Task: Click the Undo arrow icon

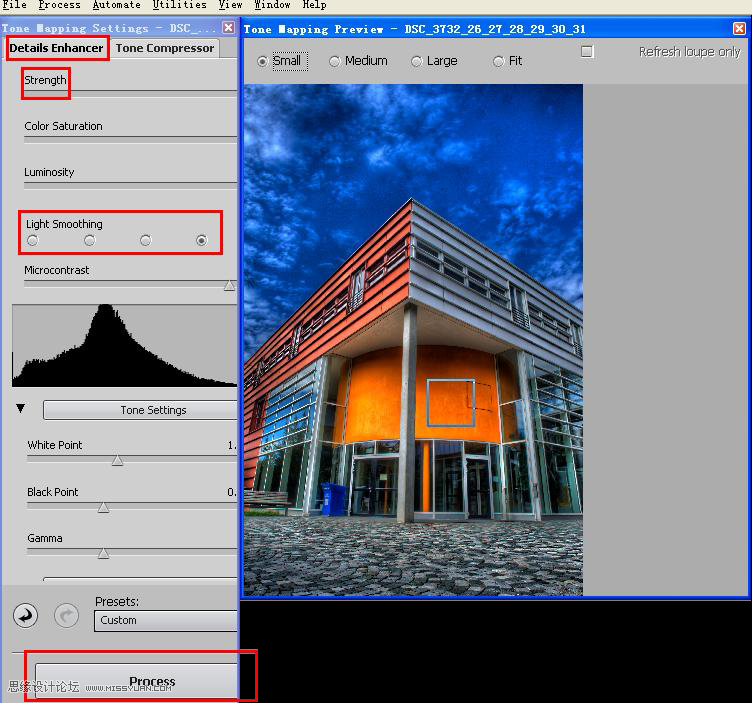Action: pos(25,615)
